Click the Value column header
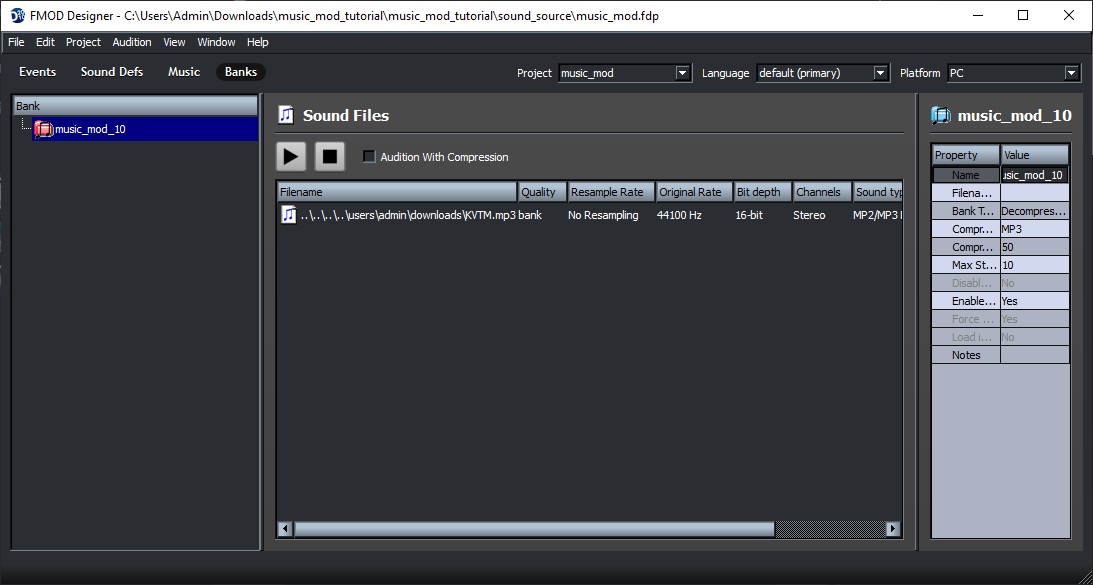This screenshot has width=1093, height=585. [x=1034, y=155]
